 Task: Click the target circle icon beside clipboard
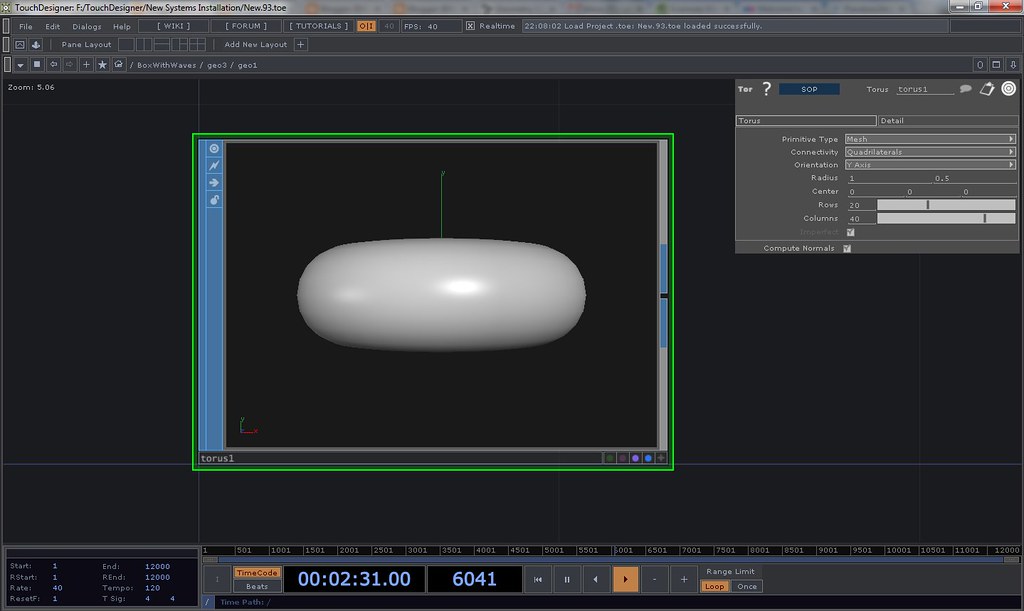(1008, 89)
